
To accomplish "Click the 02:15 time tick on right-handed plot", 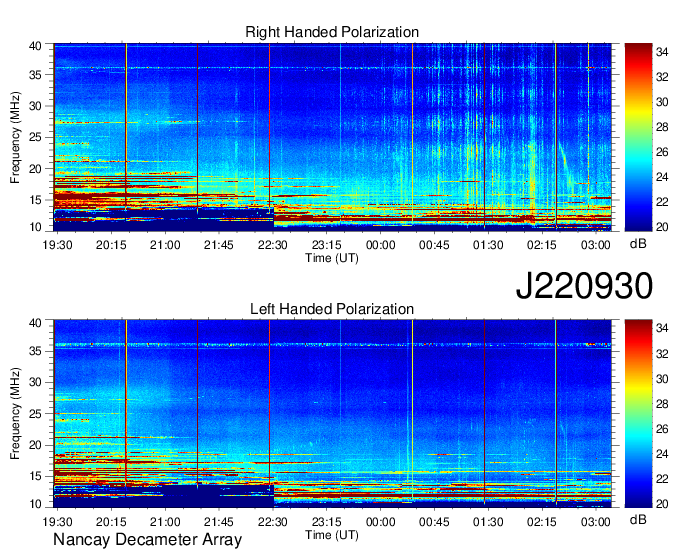I will click(x=542, y=245).
